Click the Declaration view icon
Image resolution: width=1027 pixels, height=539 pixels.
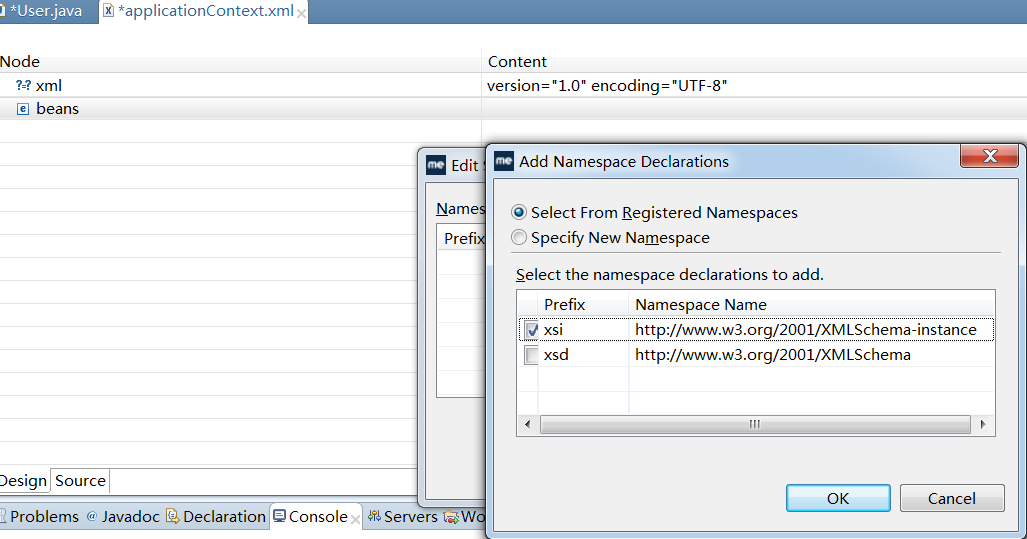coord(172,516)
